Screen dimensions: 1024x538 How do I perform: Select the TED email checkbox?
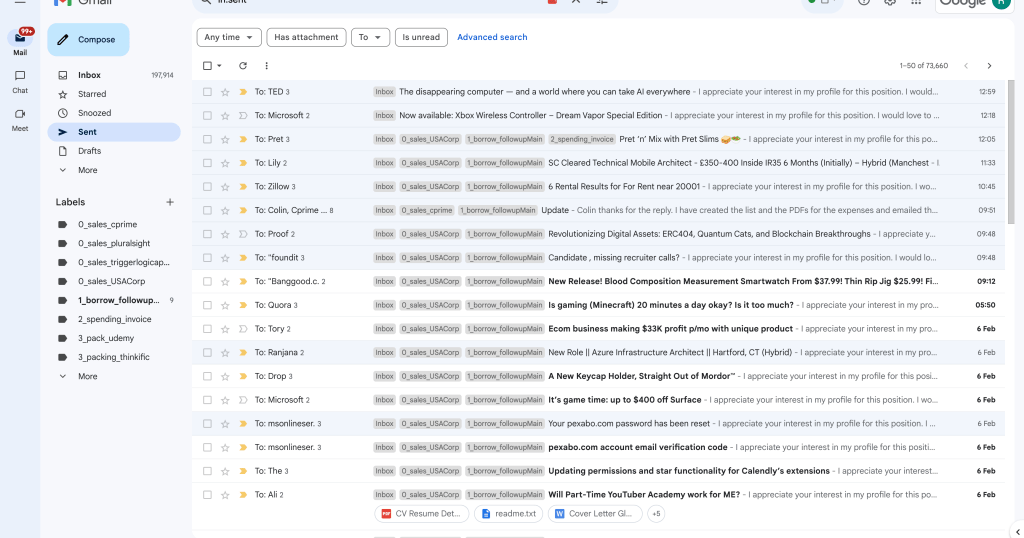pyautogui.click(x=207, y=92)
